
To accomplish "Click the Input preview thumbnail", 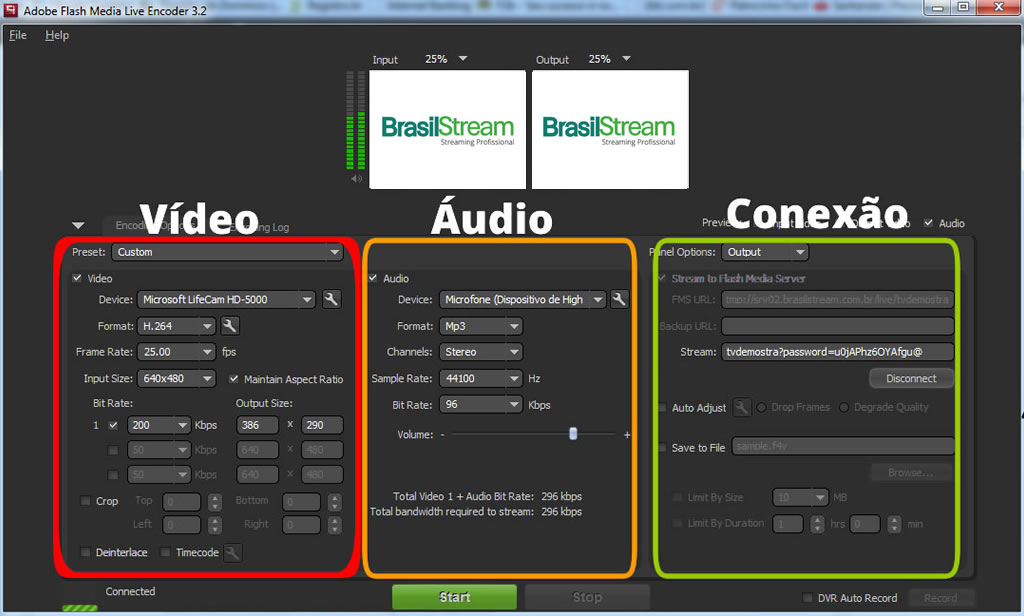I will pyautogui.click(x=447, y=129).
